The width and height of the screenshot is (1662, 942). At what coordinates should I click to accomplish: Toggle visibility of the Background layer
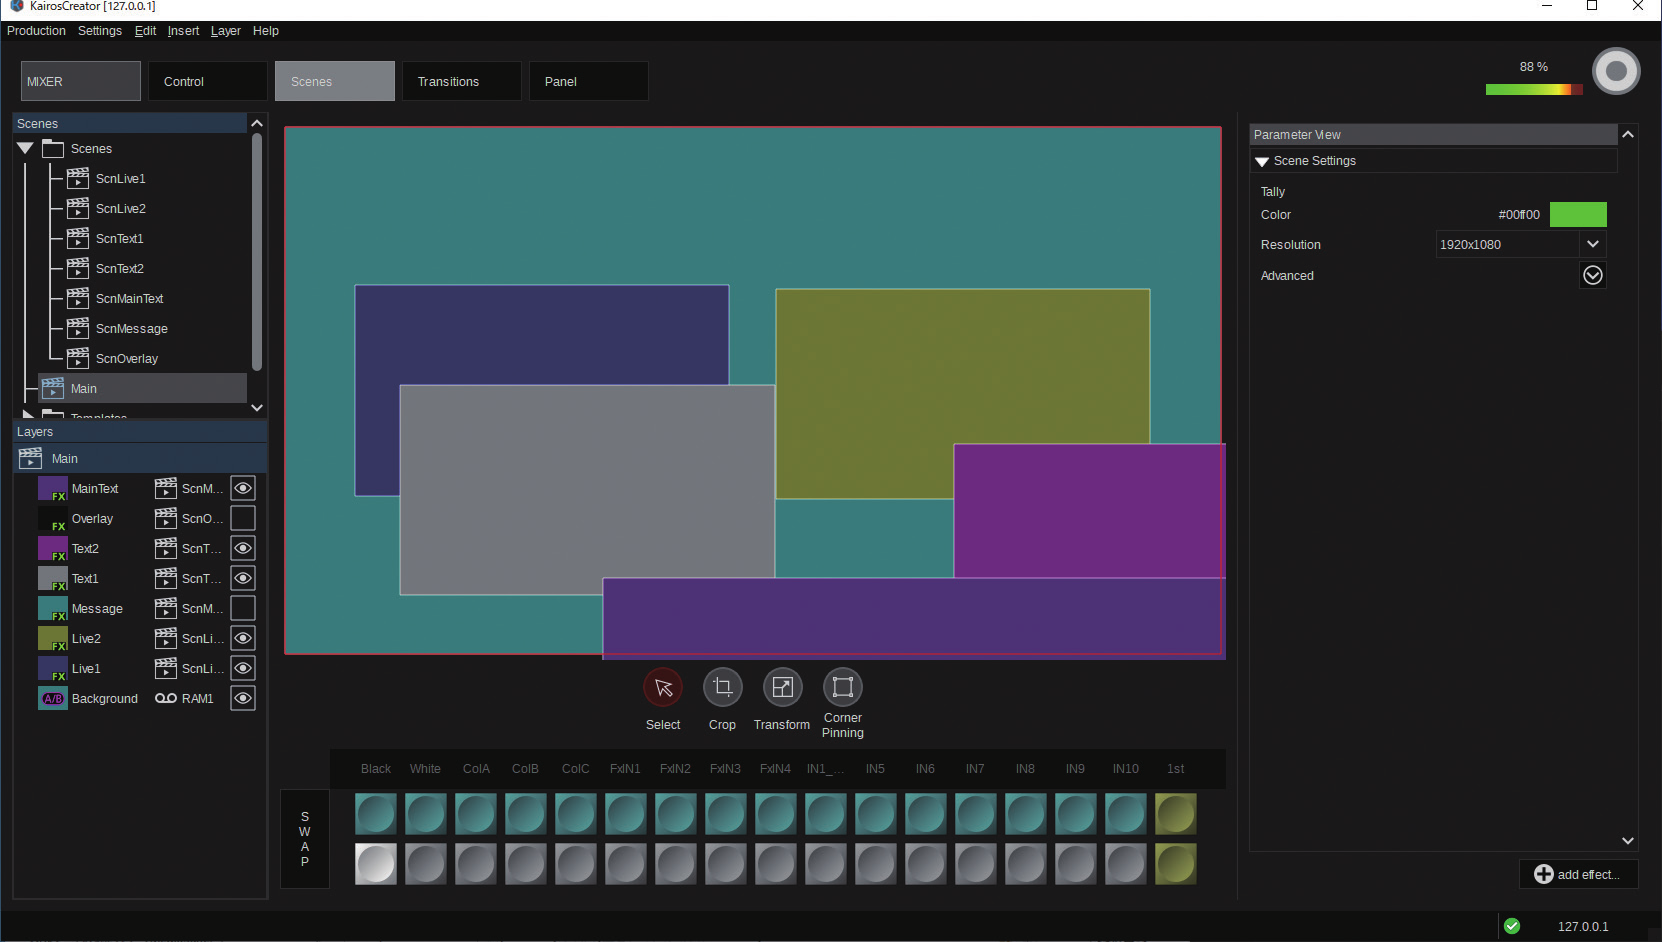coord(243,698)
